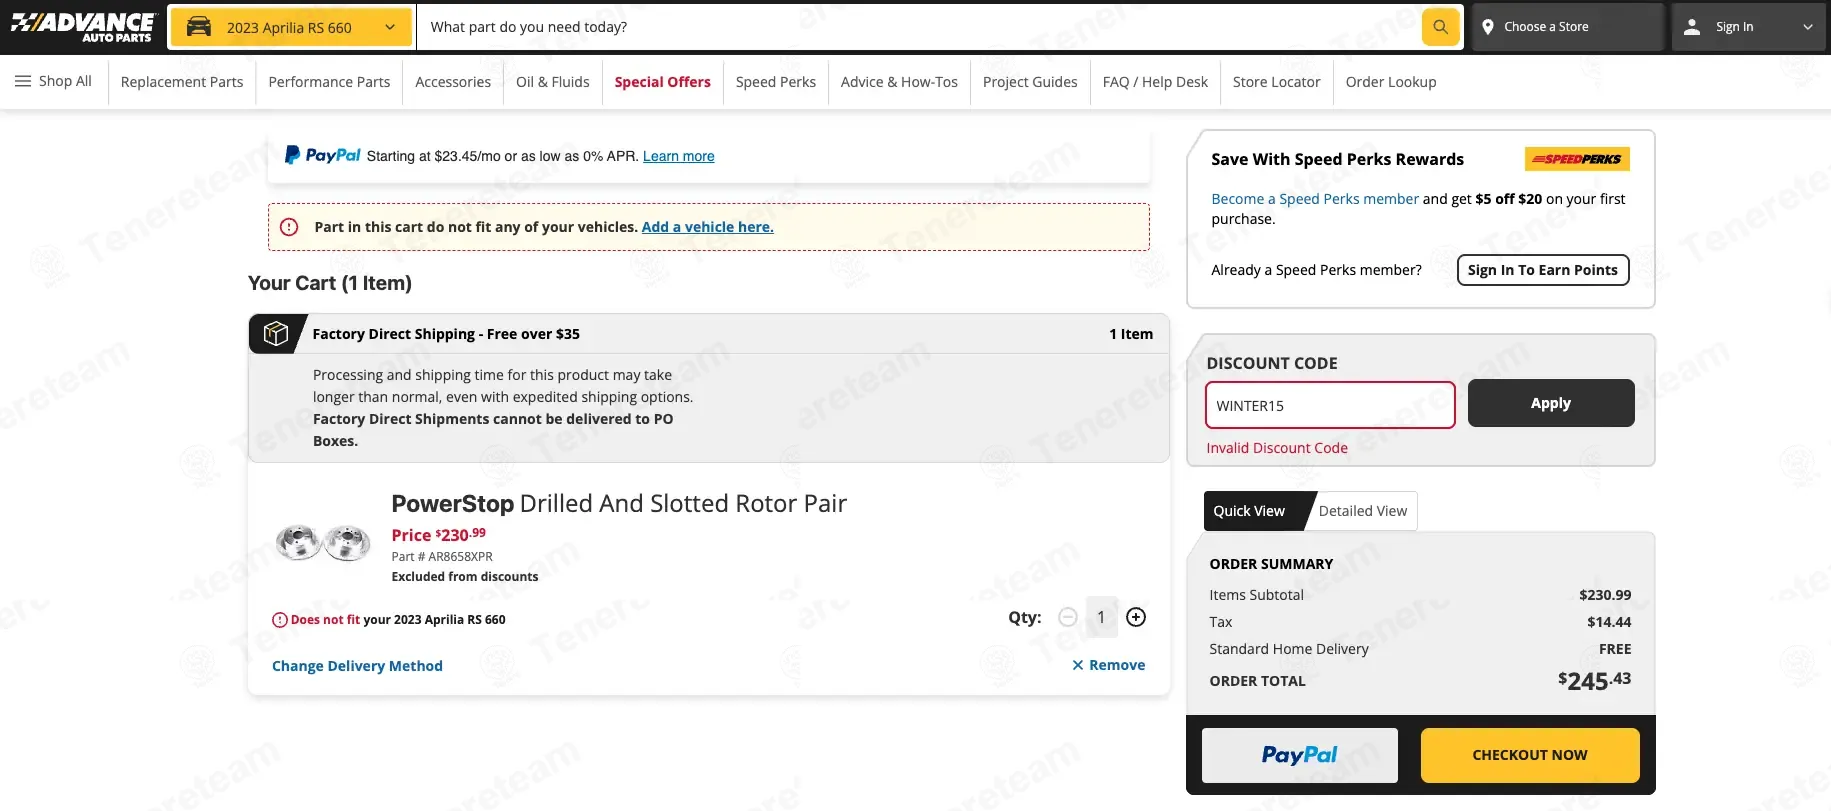Click Checkout Now button

[1530, 755]
